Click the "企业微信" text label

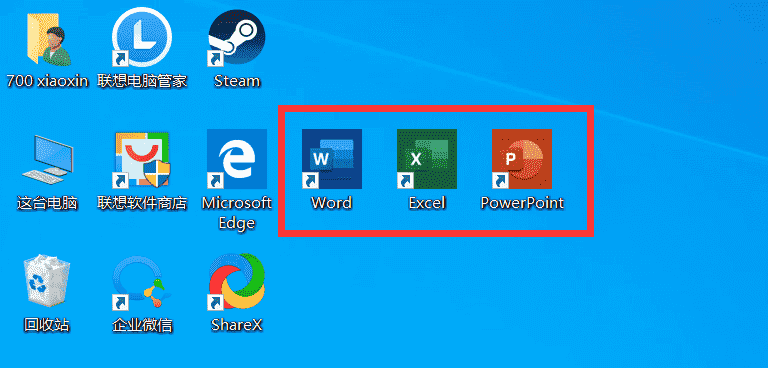tap(142, 324)
